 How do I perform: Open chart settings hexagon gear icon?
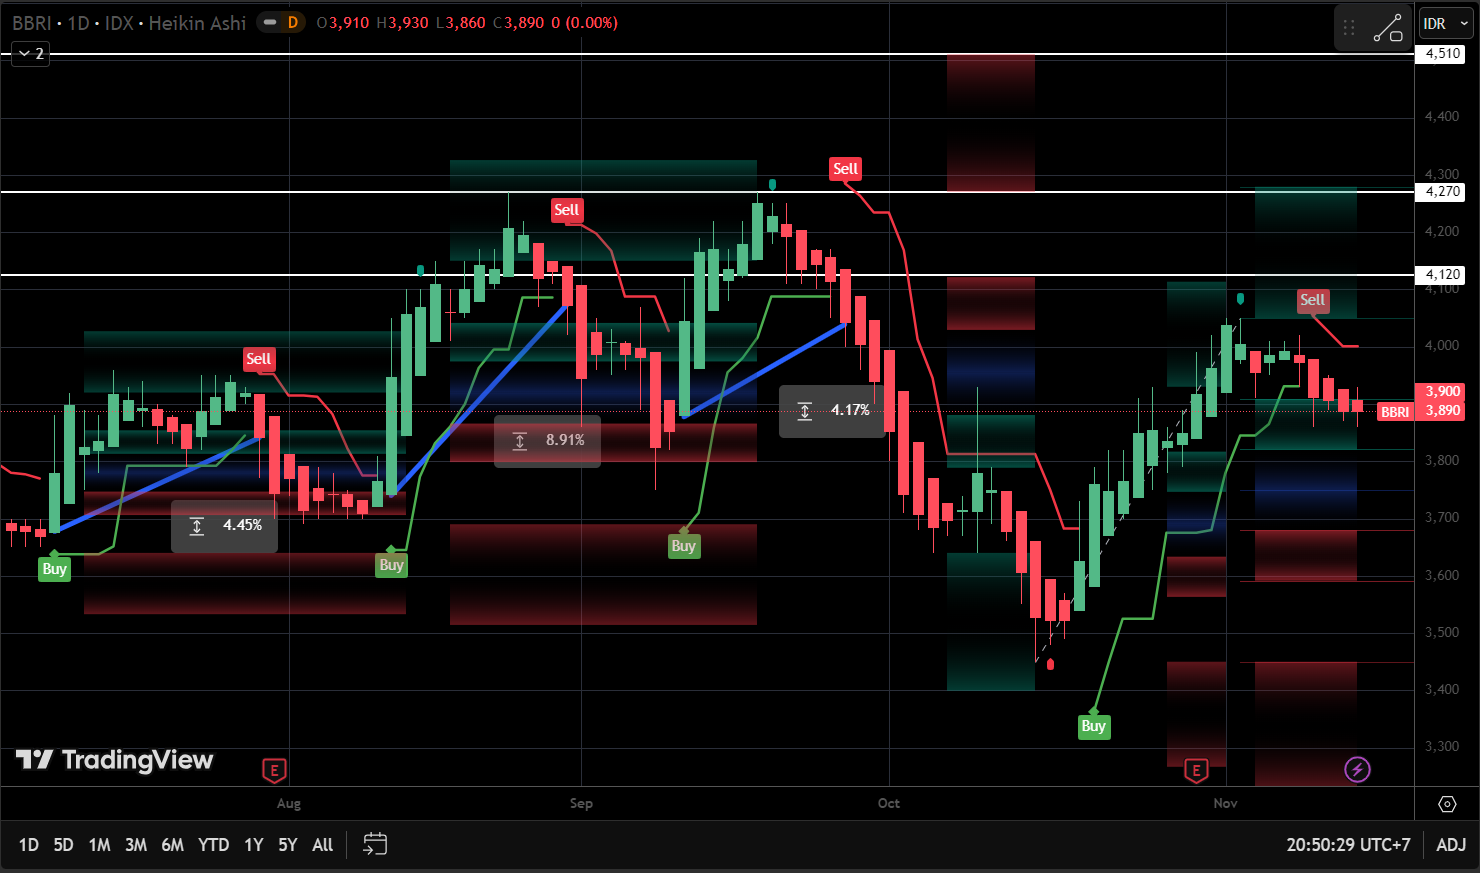[x=1447, y=804]
